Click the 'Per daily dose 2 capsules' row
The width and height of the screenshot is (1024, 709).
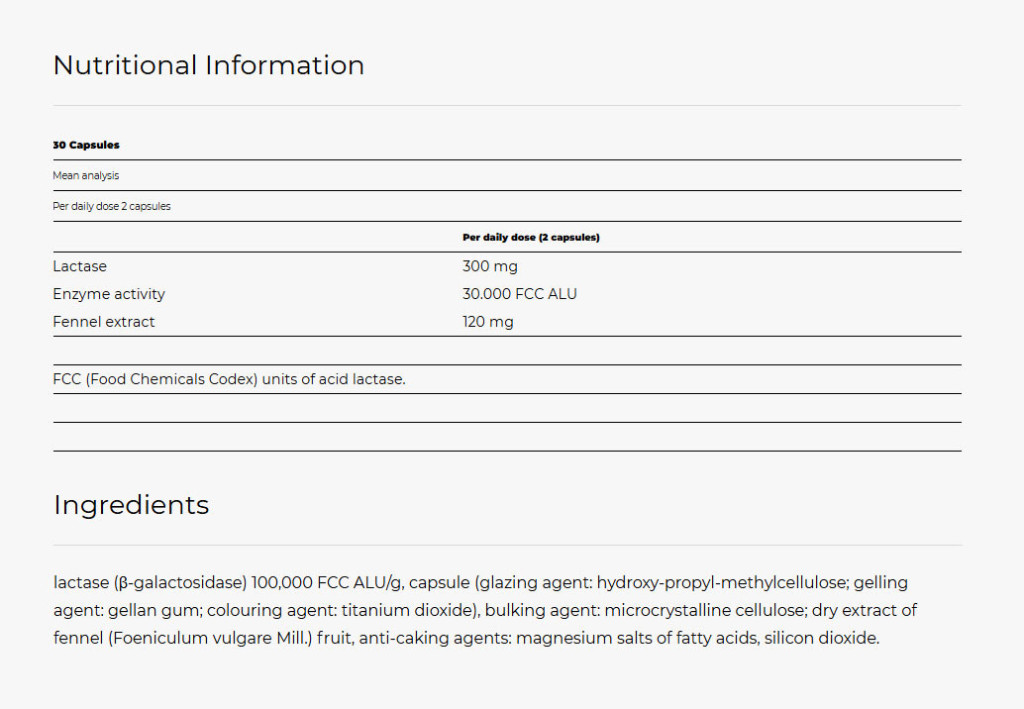click(112, 206)
